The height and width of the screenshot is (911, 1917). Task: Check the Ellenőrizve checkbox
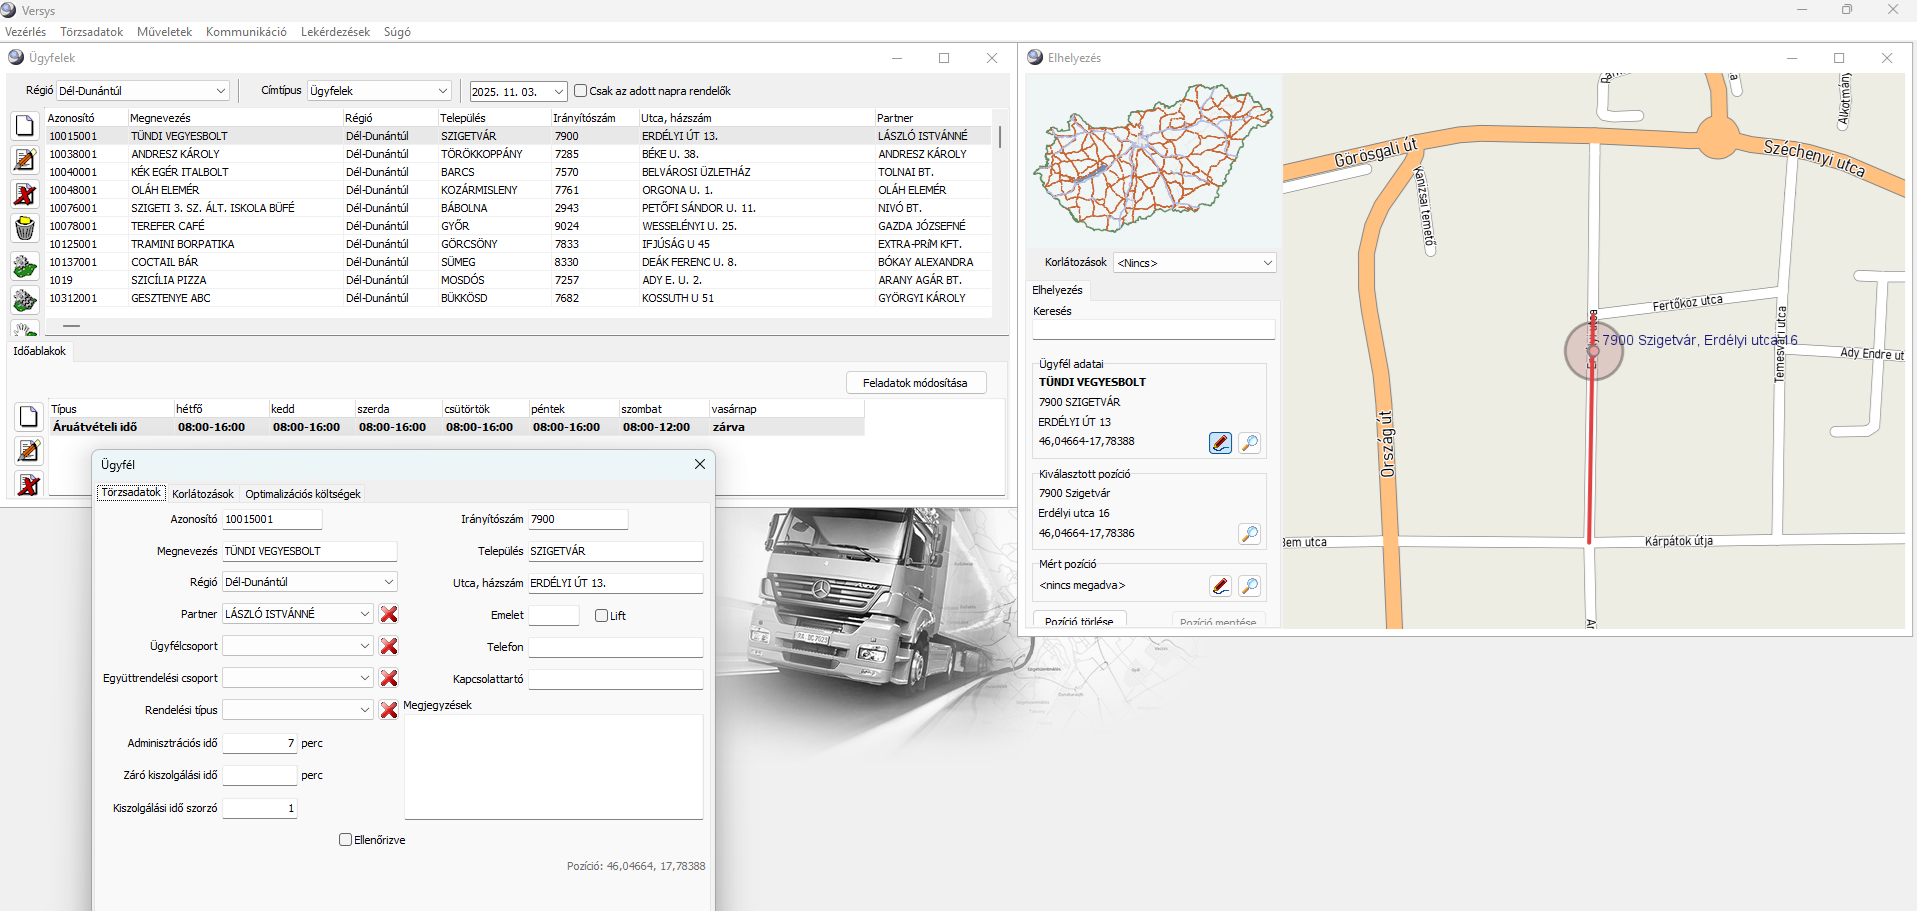345,840
